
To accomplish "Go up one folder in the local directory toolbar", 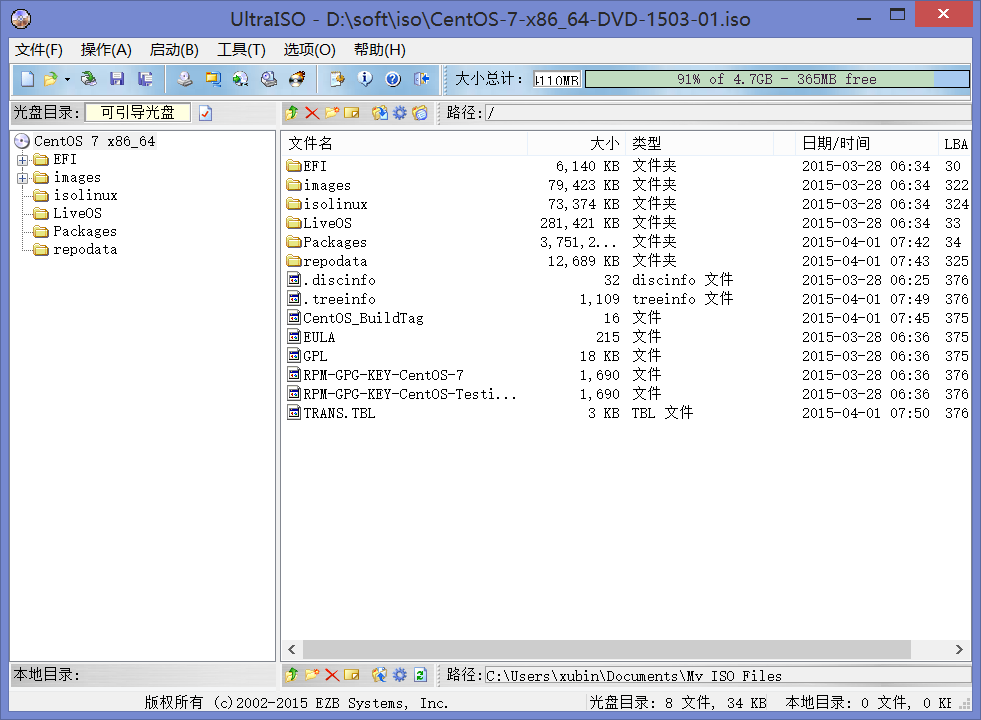I will coord(292,675).
